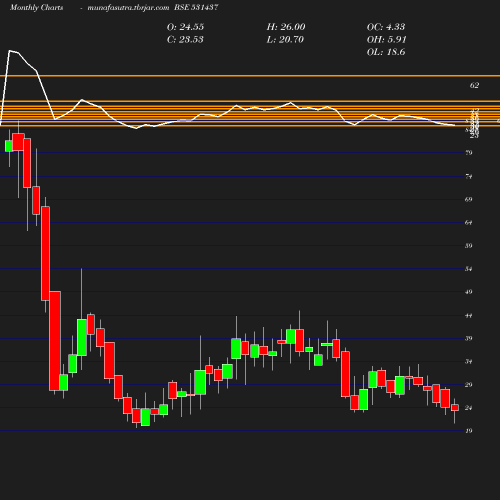Click the 69 price axis label
The height and width of the screenshot is (500, 500).
(469, 199)
